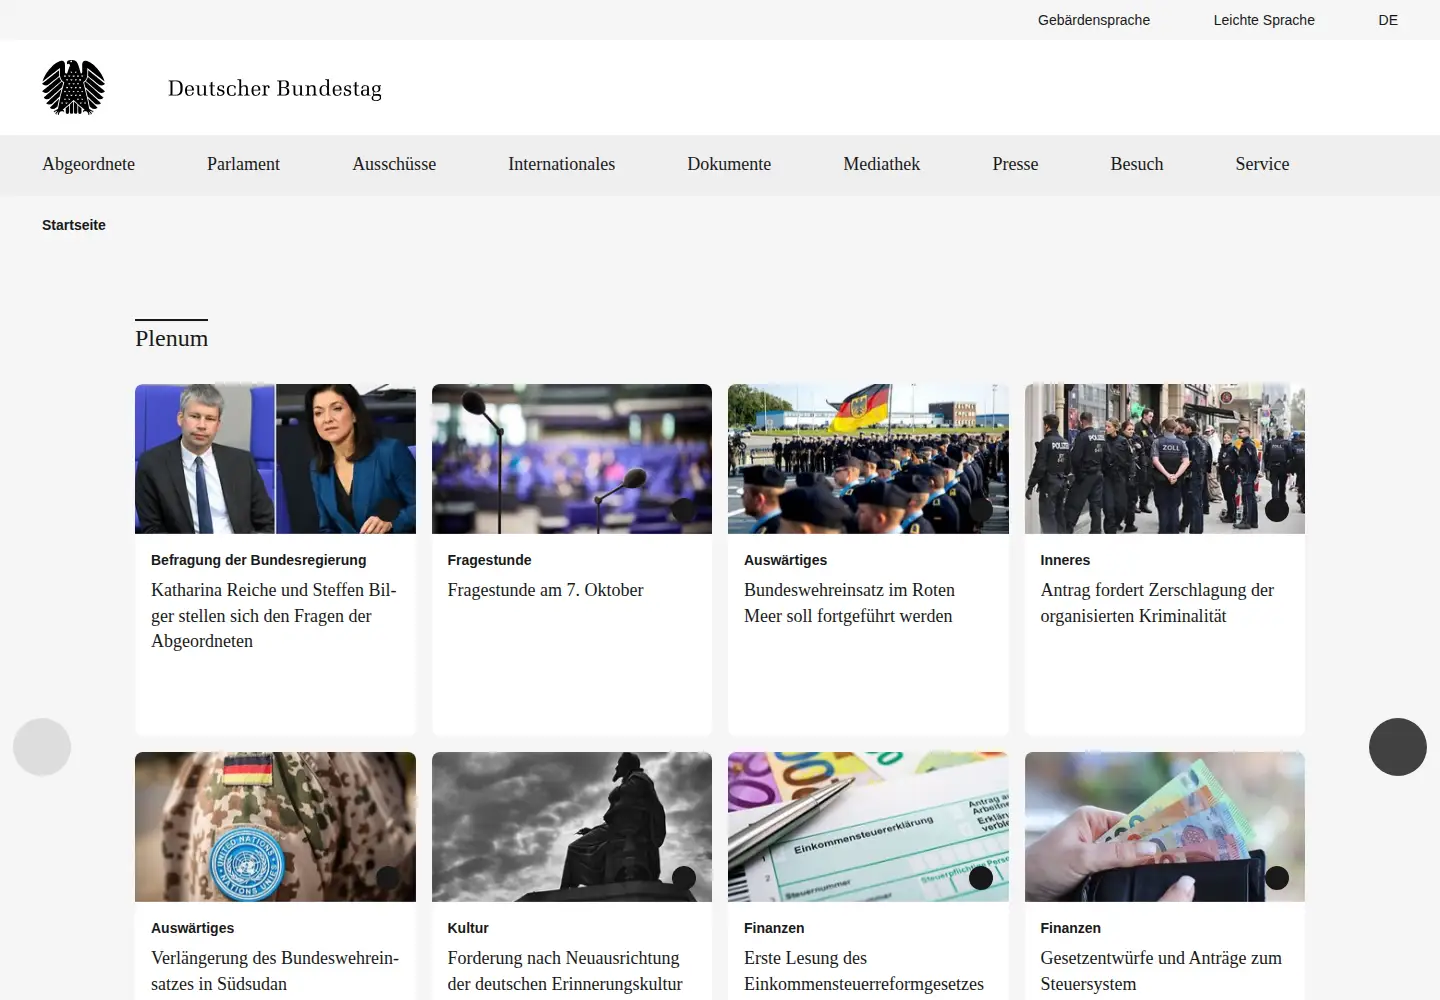
Task: Open the Dokumente menu
Action: (729, 164)
